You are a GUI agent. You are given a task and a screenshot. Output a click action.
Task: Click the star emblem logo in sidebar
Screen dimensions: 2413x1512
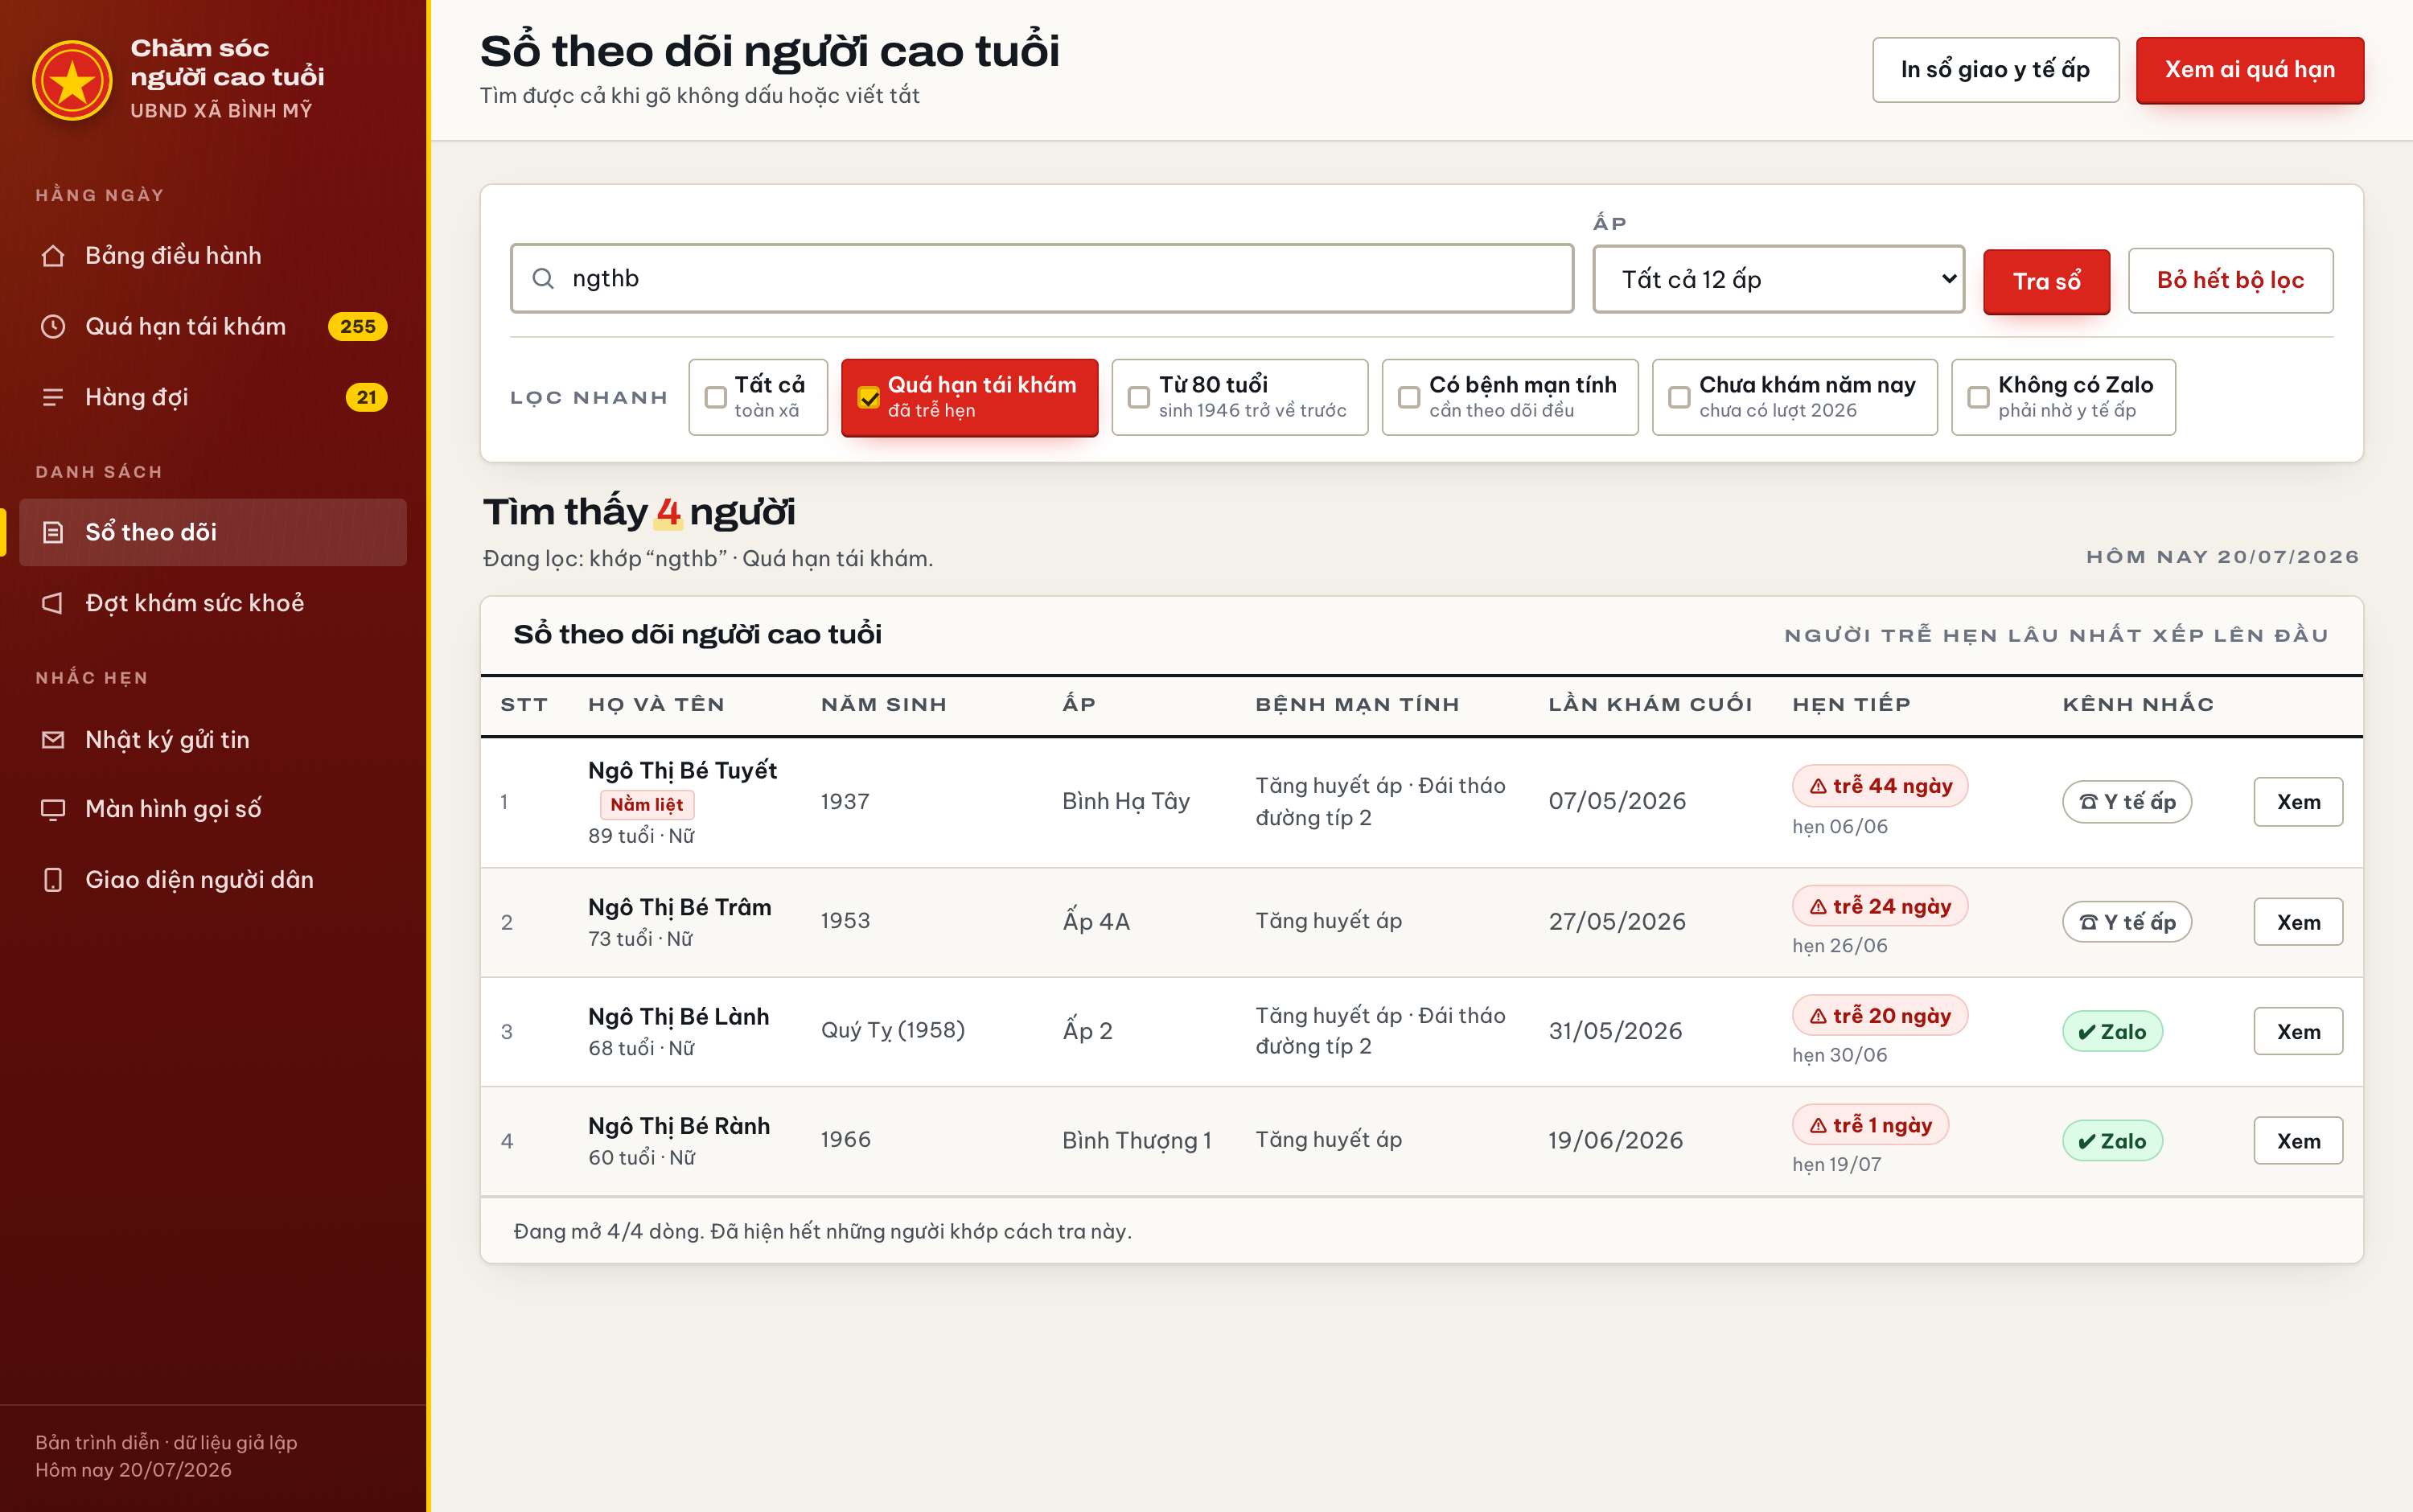tap(72, 81)
